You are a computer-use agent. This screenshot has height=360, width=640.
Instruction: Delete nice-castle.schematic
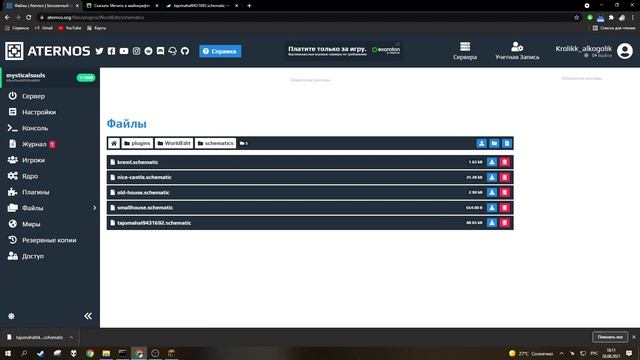click(x=504, y=177)
